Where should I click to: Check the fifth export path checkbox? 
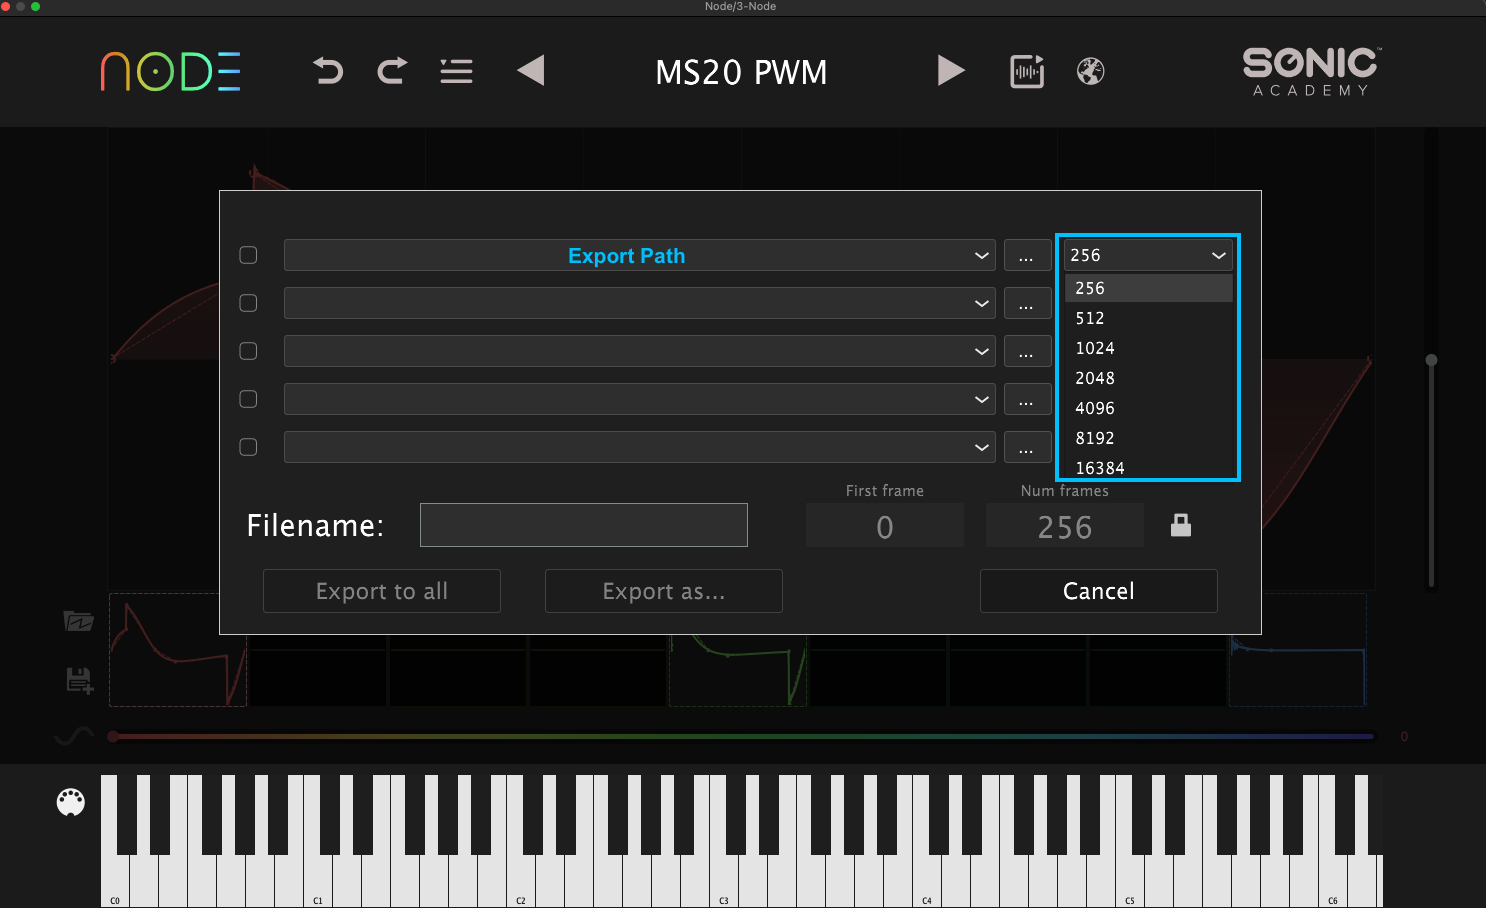coord(249,447)
